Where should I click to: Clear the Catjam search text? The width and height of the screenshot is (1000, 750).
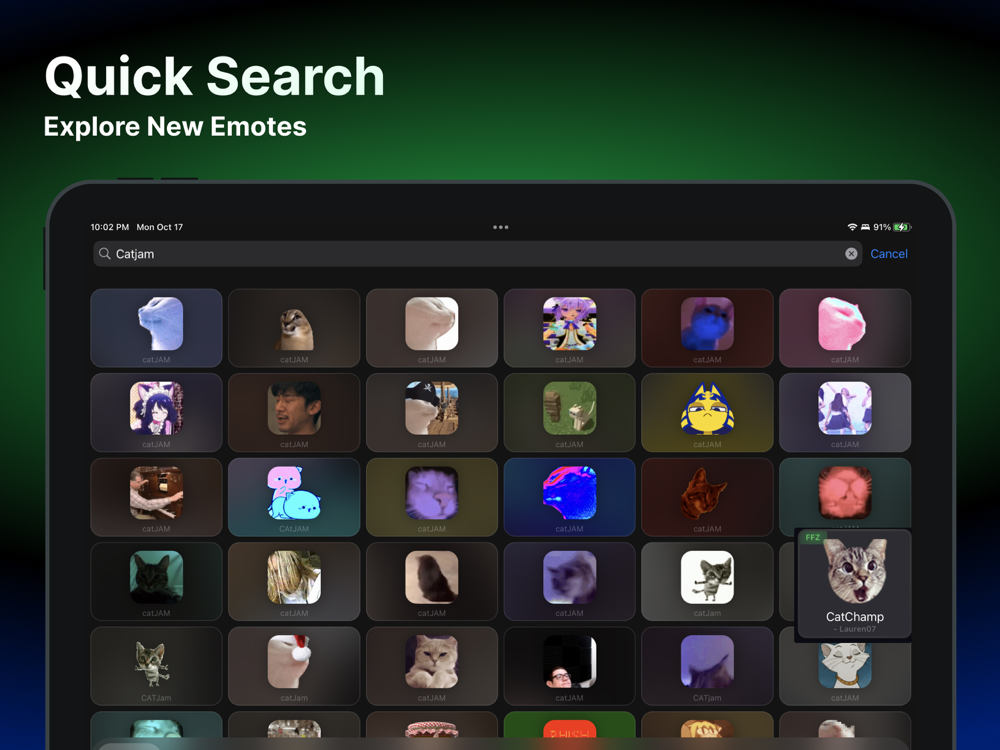click(851, 254)
